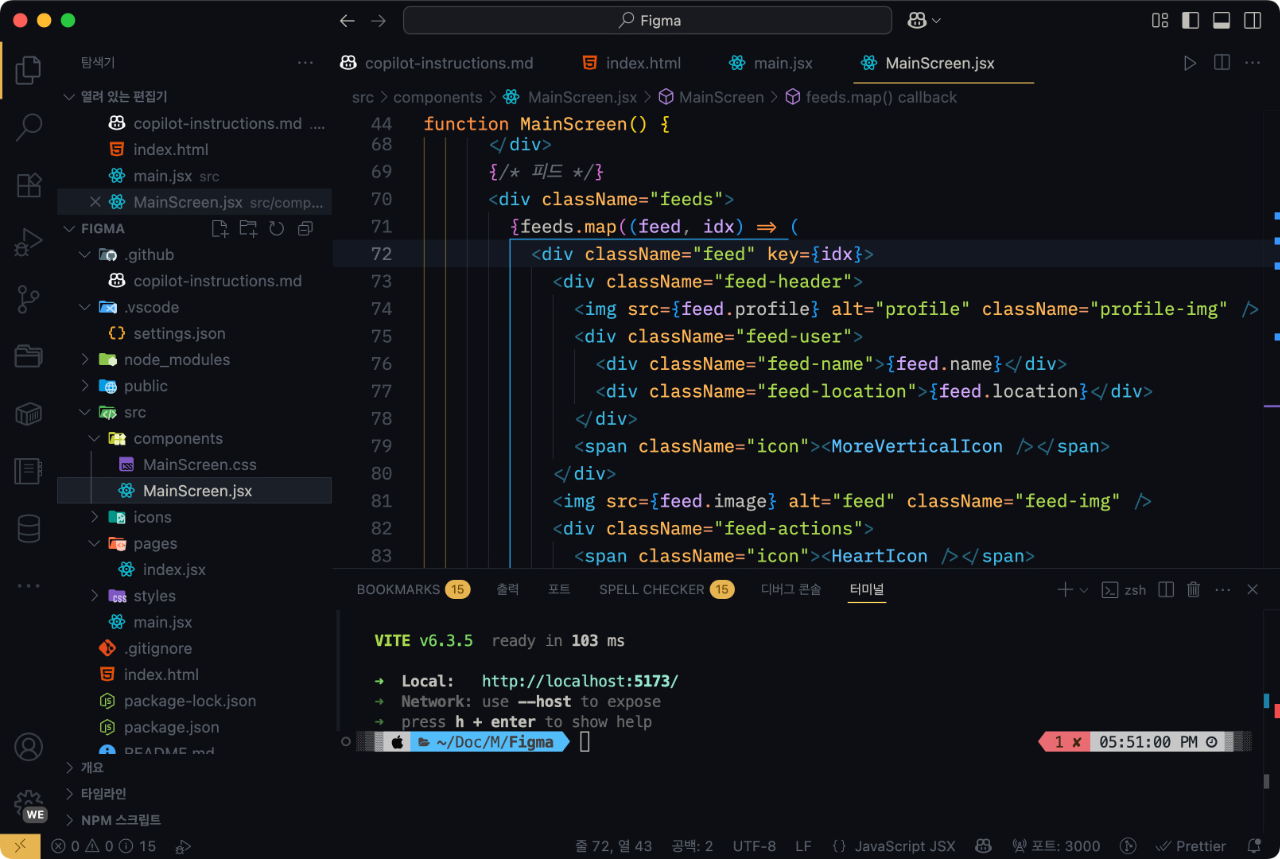The image size is (1280, 859).
Task: Toggle the secondary side bar visibility
Action: [1252, 20]
